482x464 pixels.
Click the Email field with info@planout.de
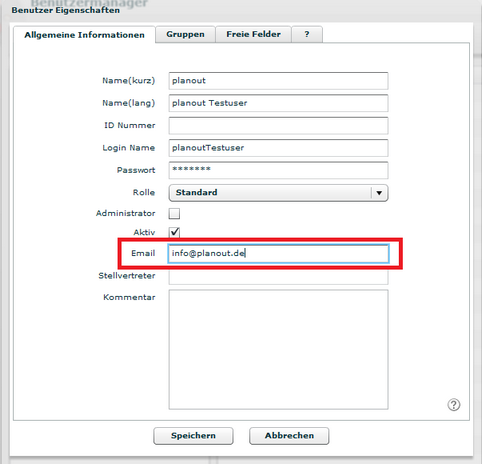(x=278, y=253)
